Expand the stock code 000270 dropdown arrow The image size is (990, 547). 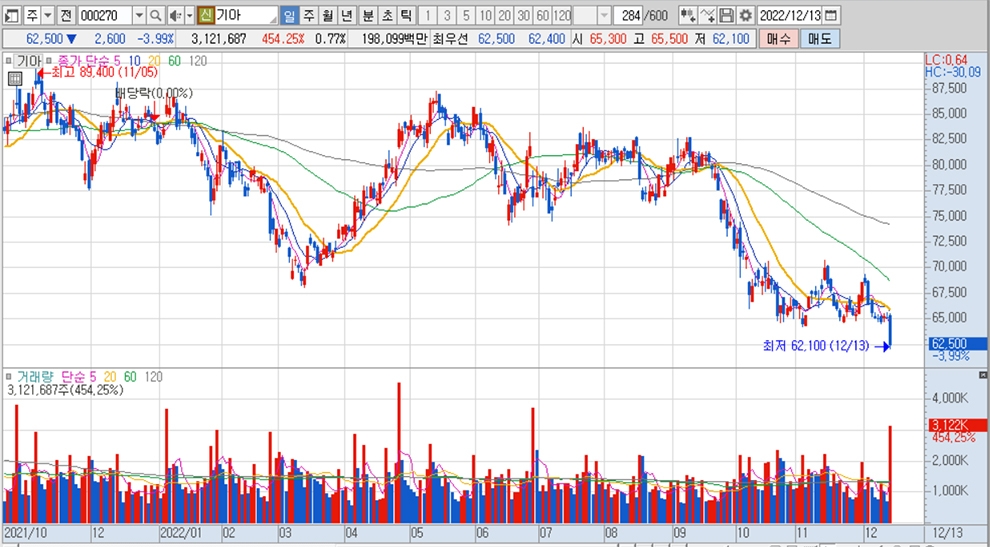pyautogui.click(x=139, y=16)
